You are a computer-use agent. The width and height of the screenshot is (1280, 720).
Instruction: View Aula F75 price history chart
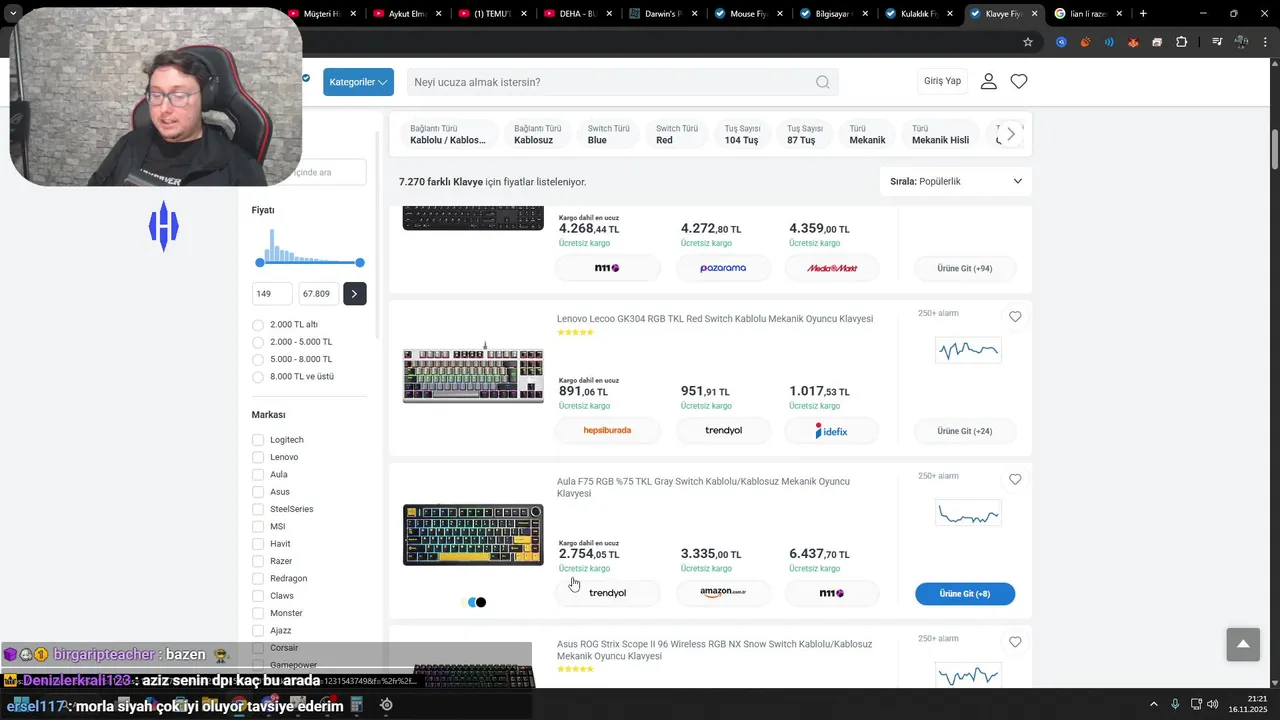tap(968, 513)
